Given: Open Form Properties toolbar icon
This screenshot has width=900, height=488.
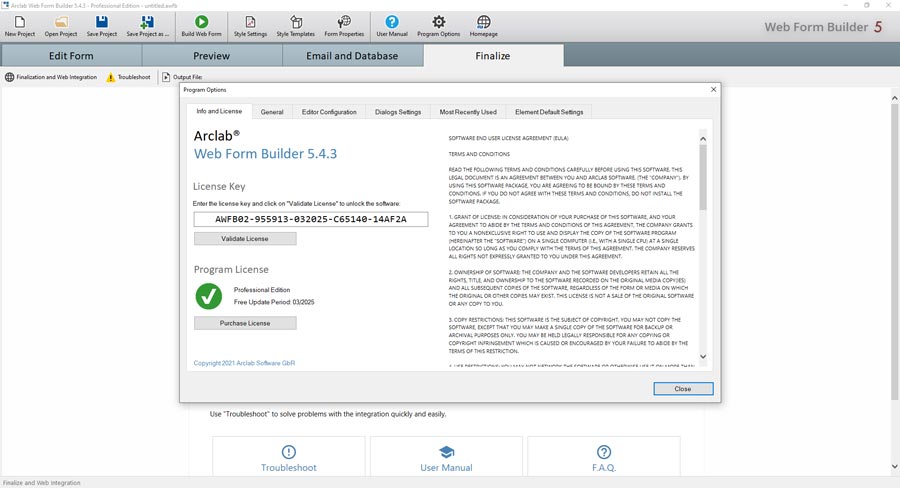Looking at the screenshot, I should coord(344,22).
